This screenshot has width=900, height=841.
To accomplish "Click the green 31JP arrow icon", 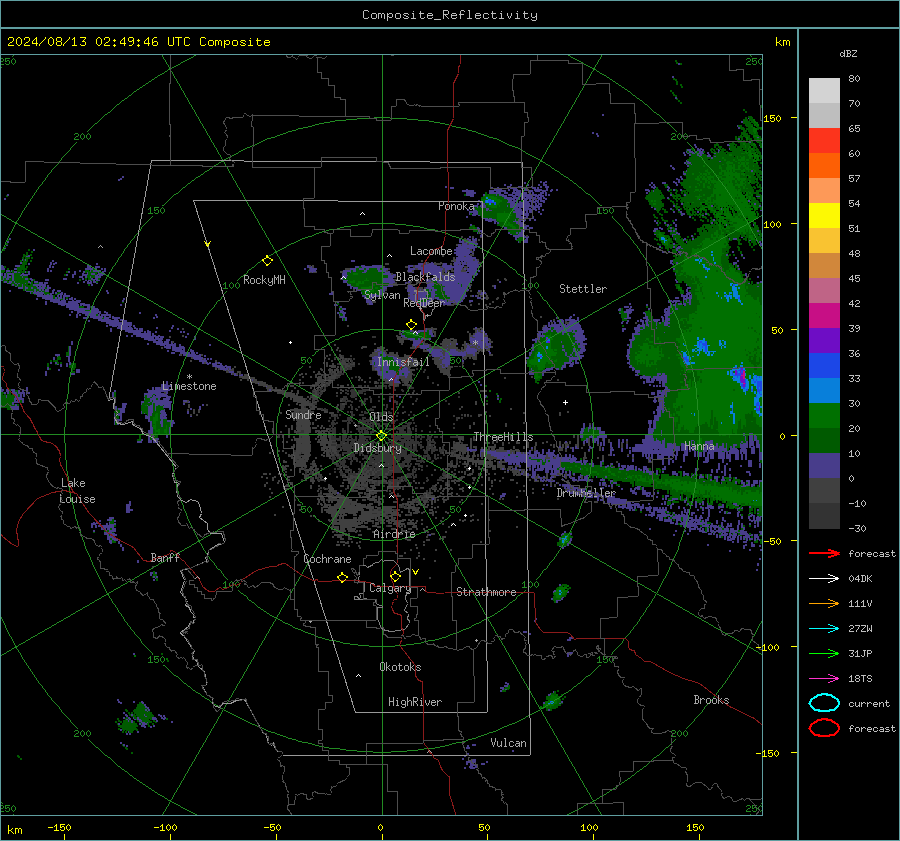I will pyautogui.click(x=824, y=653).
